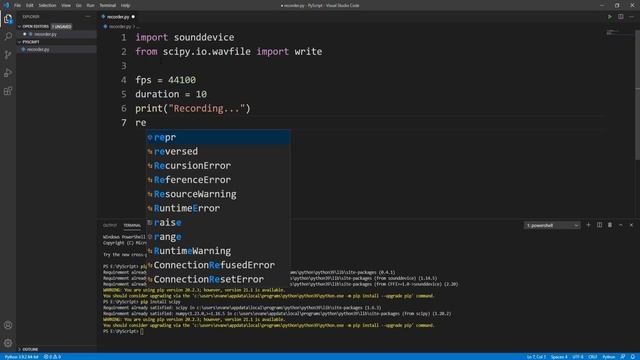The height and width of the screenshot is (360, 640).
Task: Choose 'repr' autocomplete suggestion
Action: pos(218,137)
